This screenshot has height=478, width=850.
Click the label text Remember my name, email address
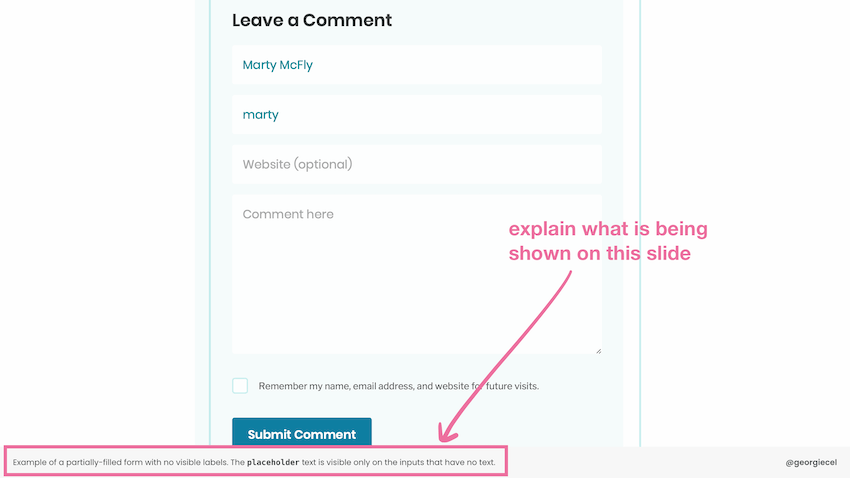tap(336, 386)
